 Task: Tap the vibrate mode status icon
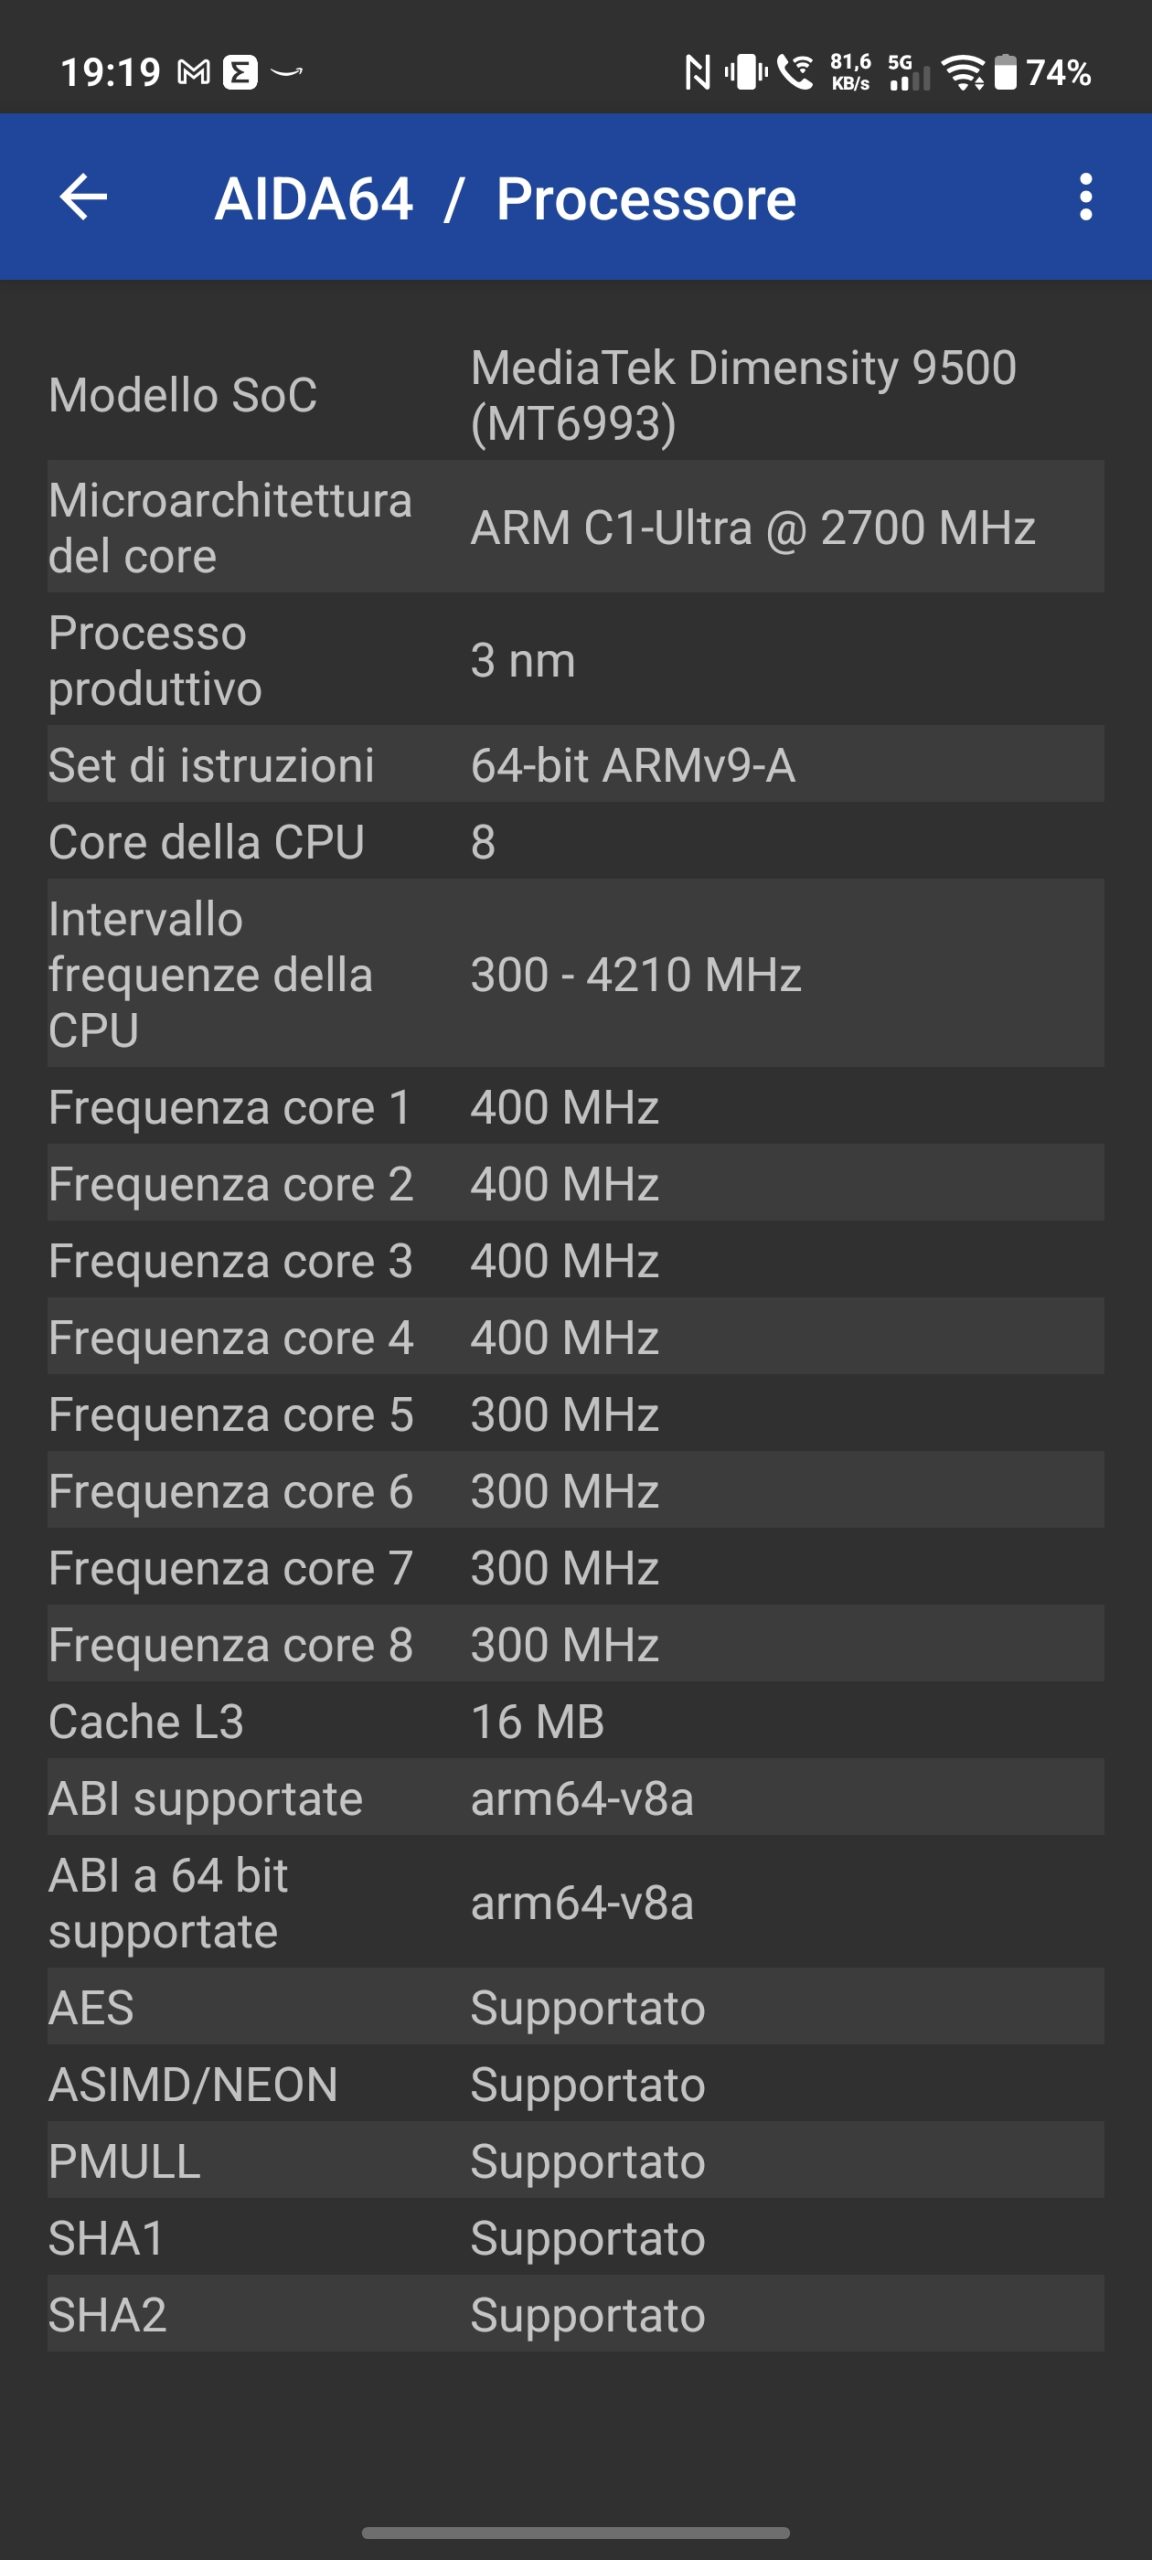click(746, 72)
